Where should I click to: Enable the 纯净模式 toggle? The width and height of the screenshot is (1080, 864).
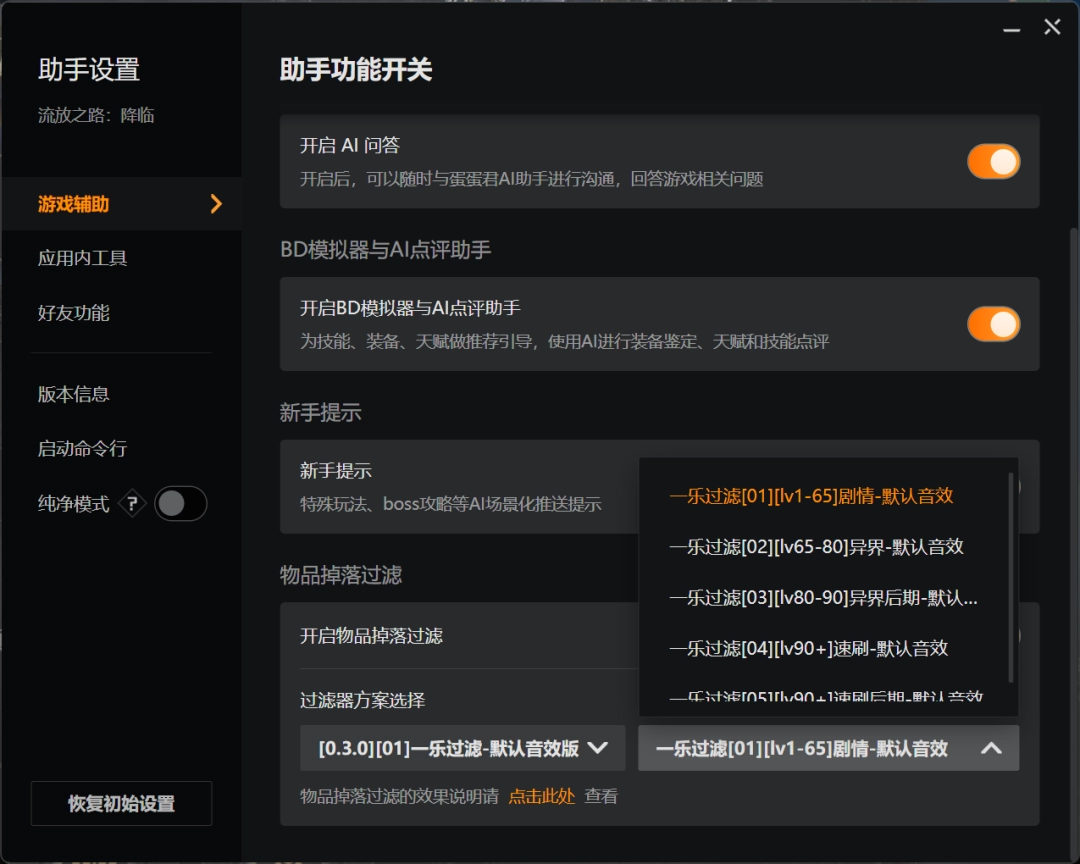[181, 504]
